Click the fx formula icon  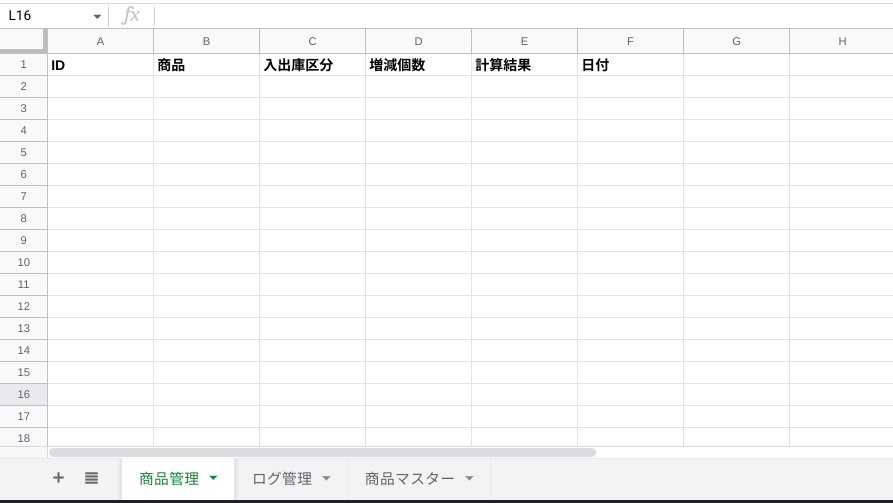click(x=131, y=15)
